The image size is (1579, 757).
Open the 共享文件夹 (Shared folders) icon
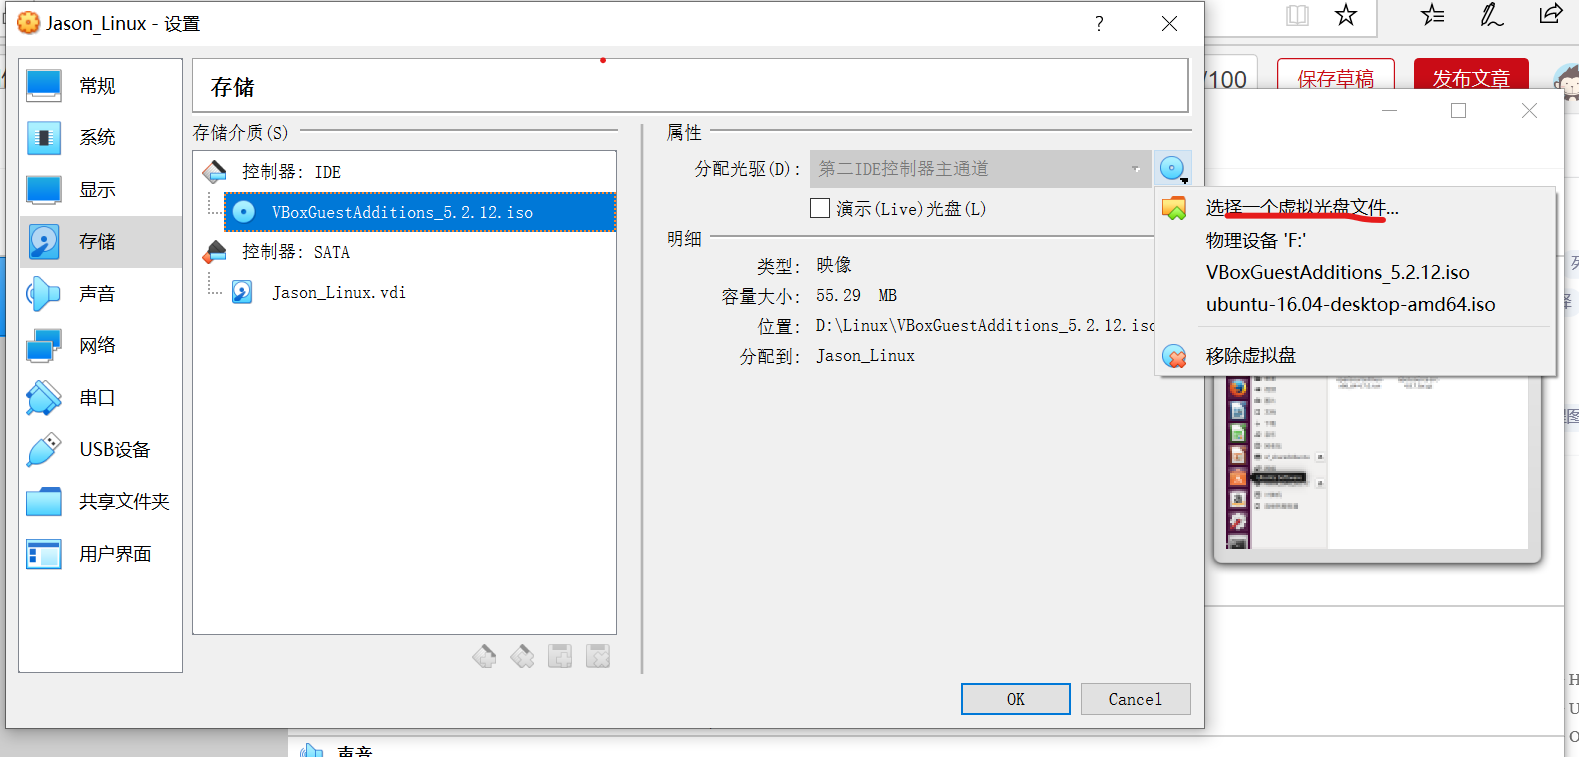pos(44,502)
